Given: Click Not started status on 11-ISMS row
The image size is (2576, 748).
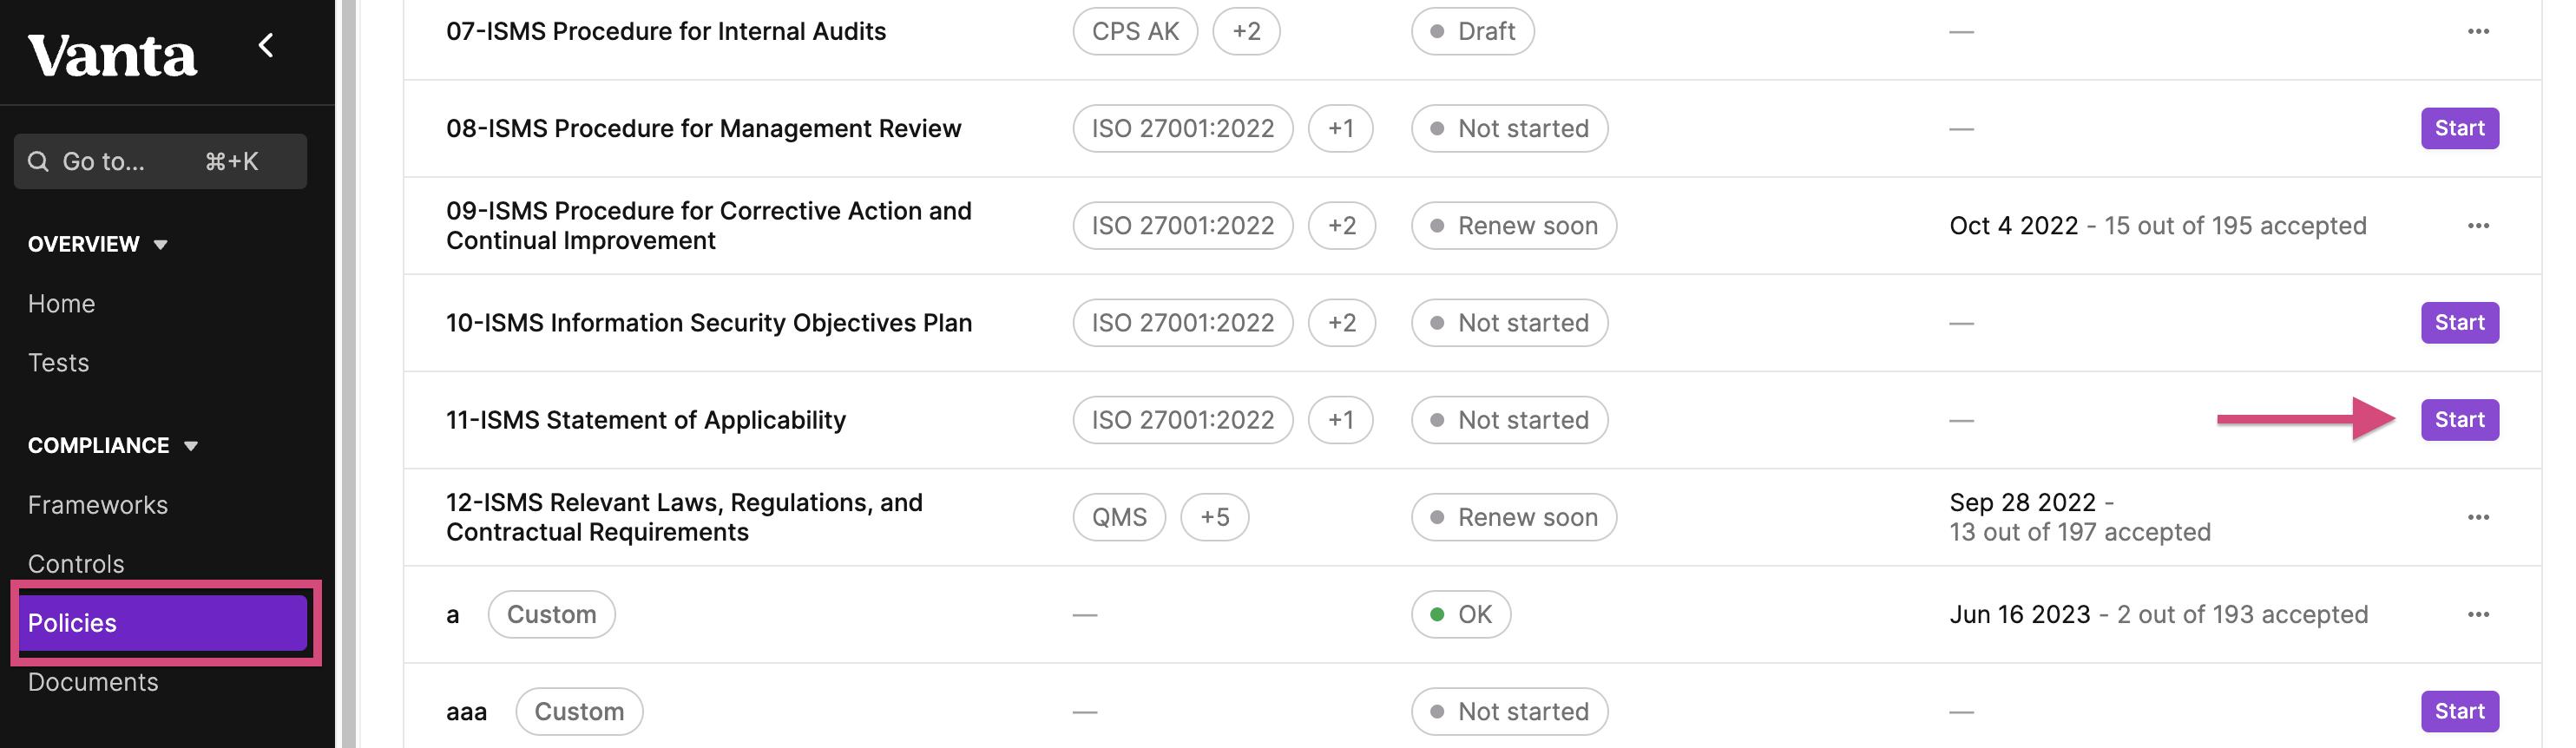Looking at the screenshot, I should pos(1509,420).
